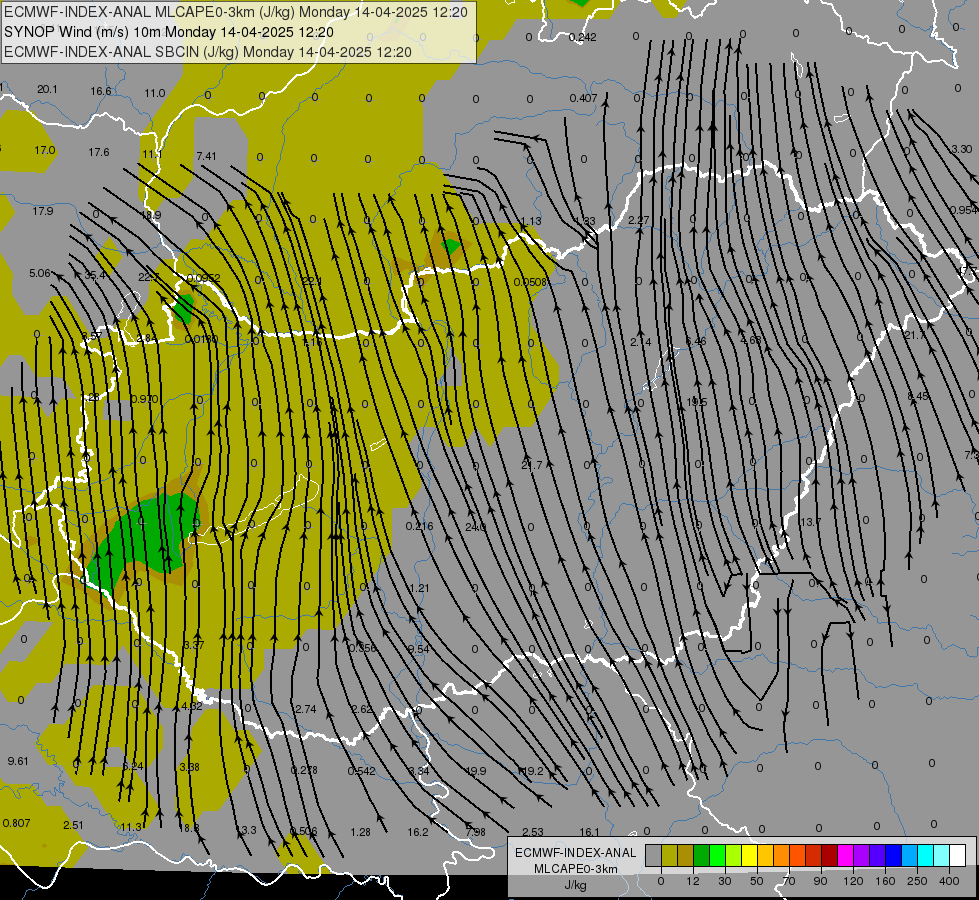Select the map value 0.807

coord(16,823)
